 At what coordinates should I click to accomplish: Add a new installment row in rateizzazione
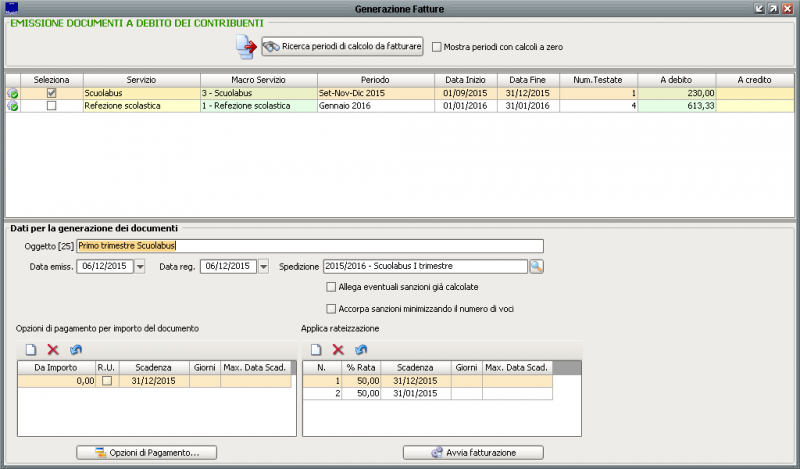click(x=315, y=350)
